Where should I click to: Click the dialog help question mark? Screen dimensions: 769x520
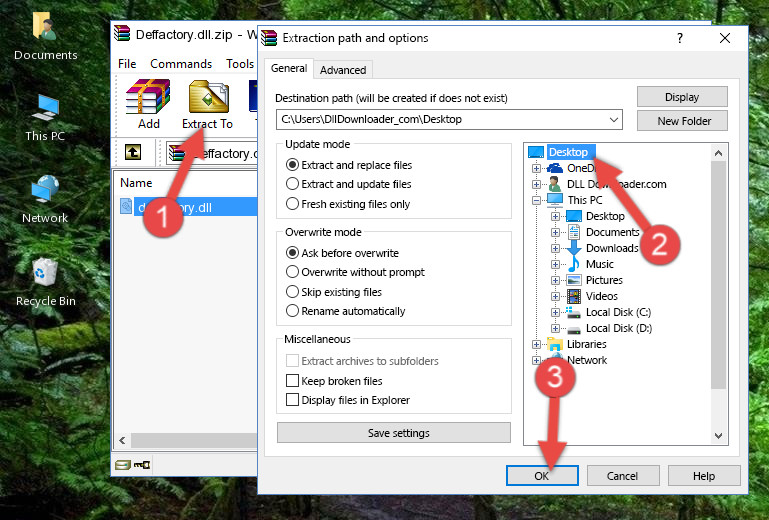click(x=680, y=38)
